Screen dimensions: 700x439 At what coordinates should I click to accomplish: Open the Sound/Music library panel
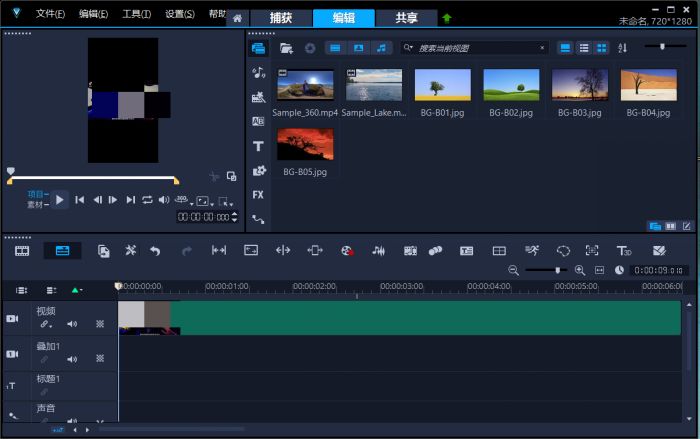(x=258, y=72)
